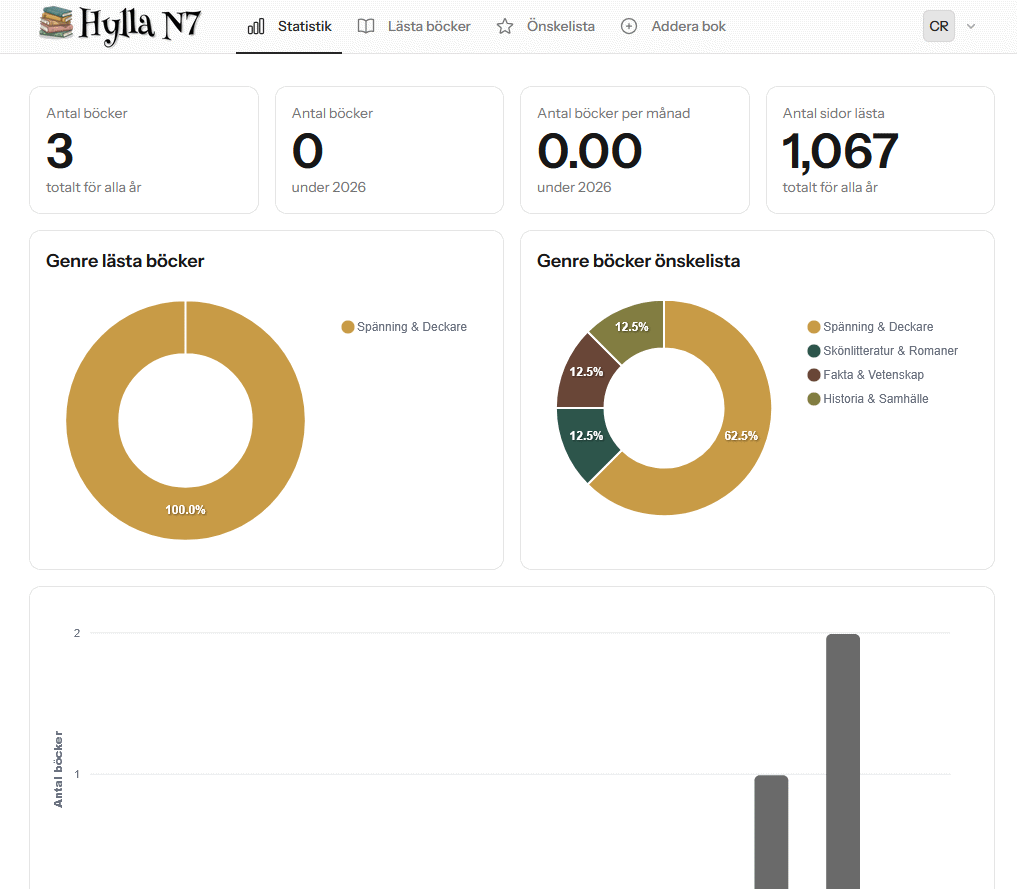
Task: Click the stacked books logo icon
Action: [57, 24]
